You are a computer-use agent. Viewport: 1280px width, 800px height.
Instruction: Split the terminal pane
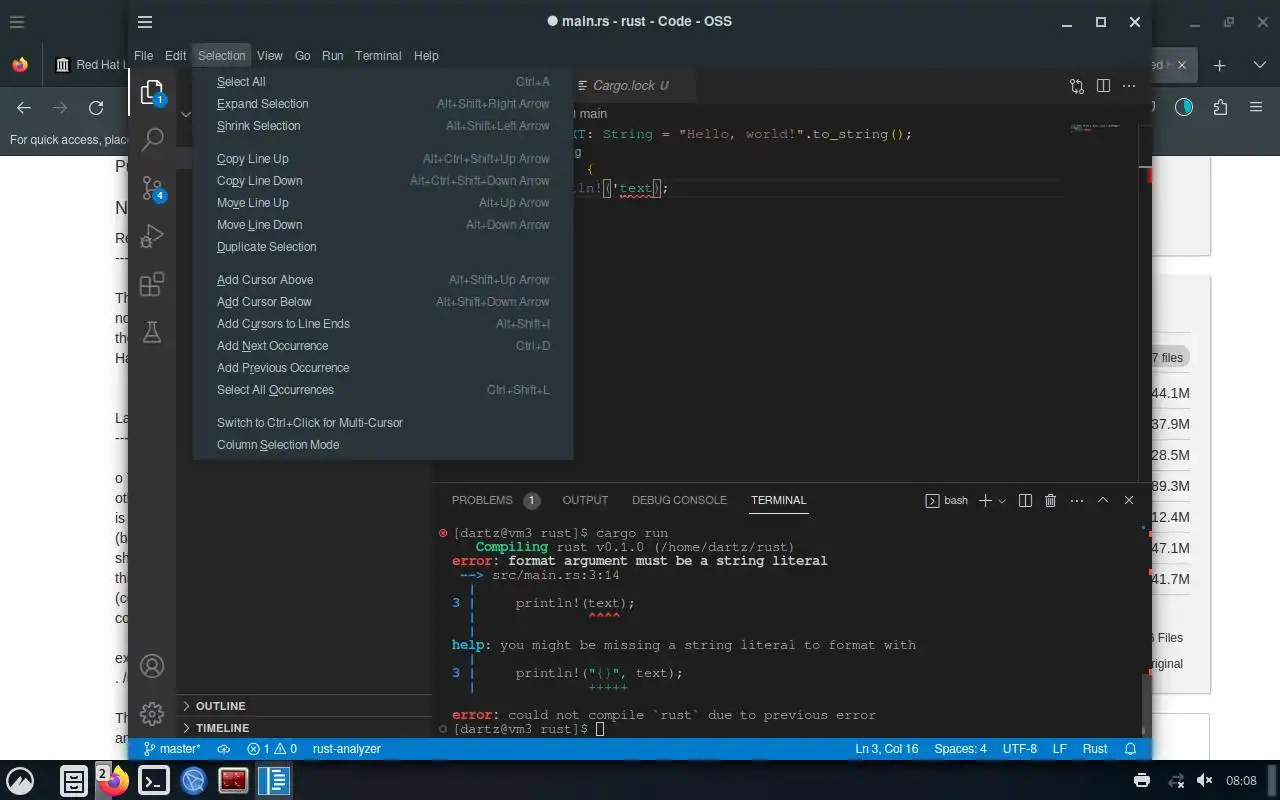pos(1025,500)
